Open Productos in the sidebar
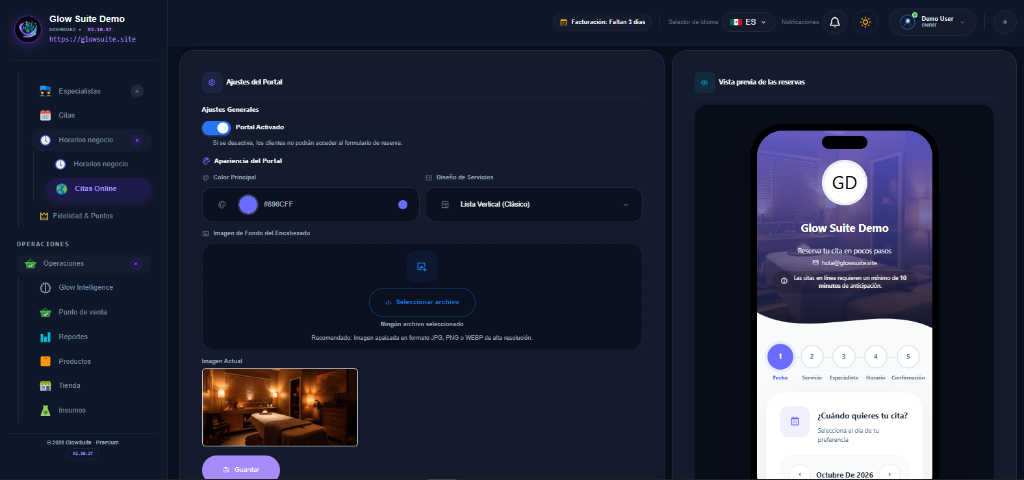Image resolution: width=1024 pixels, height=480 pixels. (74, 361)
